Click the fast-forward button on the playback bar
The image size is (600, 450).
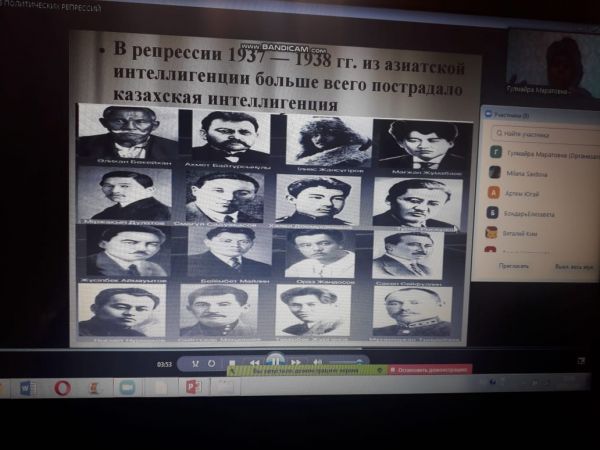(295, 362)
